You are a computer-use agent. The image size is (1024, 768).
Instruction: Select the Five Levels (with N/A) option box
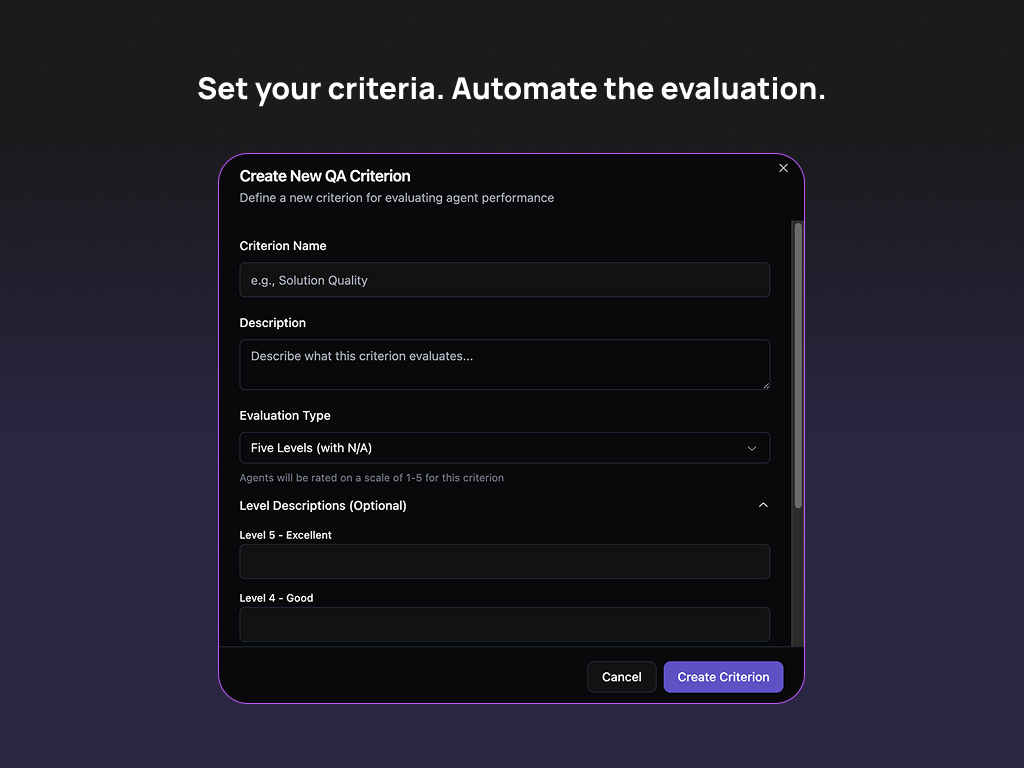click(x=504, y=447)
